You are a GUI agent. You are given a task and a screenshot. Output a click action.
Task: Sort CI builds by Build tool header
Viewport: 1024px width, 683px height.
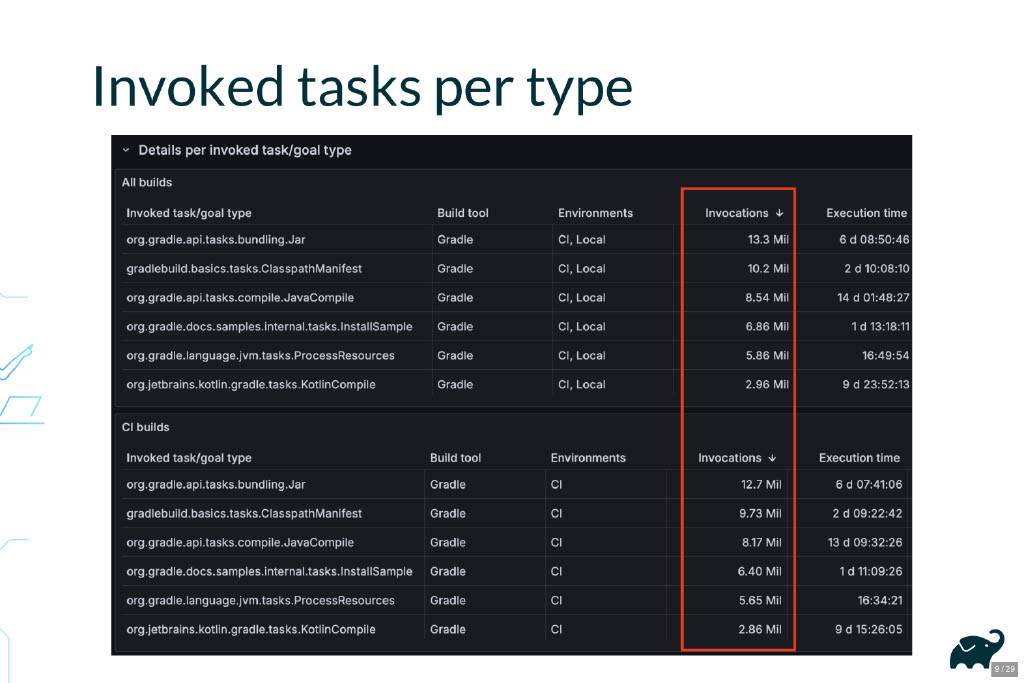point(456,458)
